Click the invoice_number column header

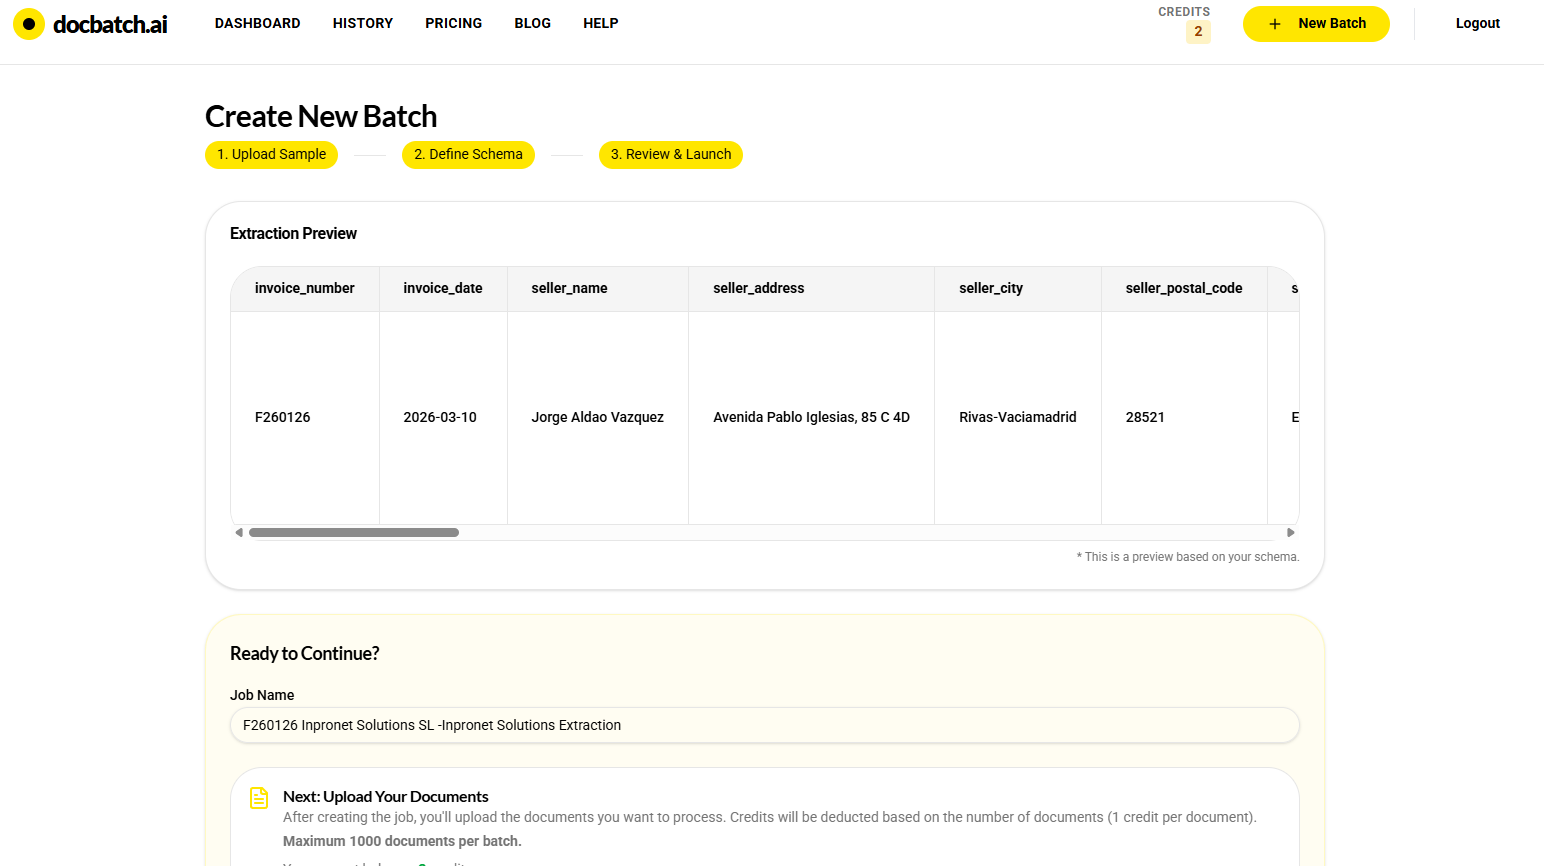click(305, 289)
